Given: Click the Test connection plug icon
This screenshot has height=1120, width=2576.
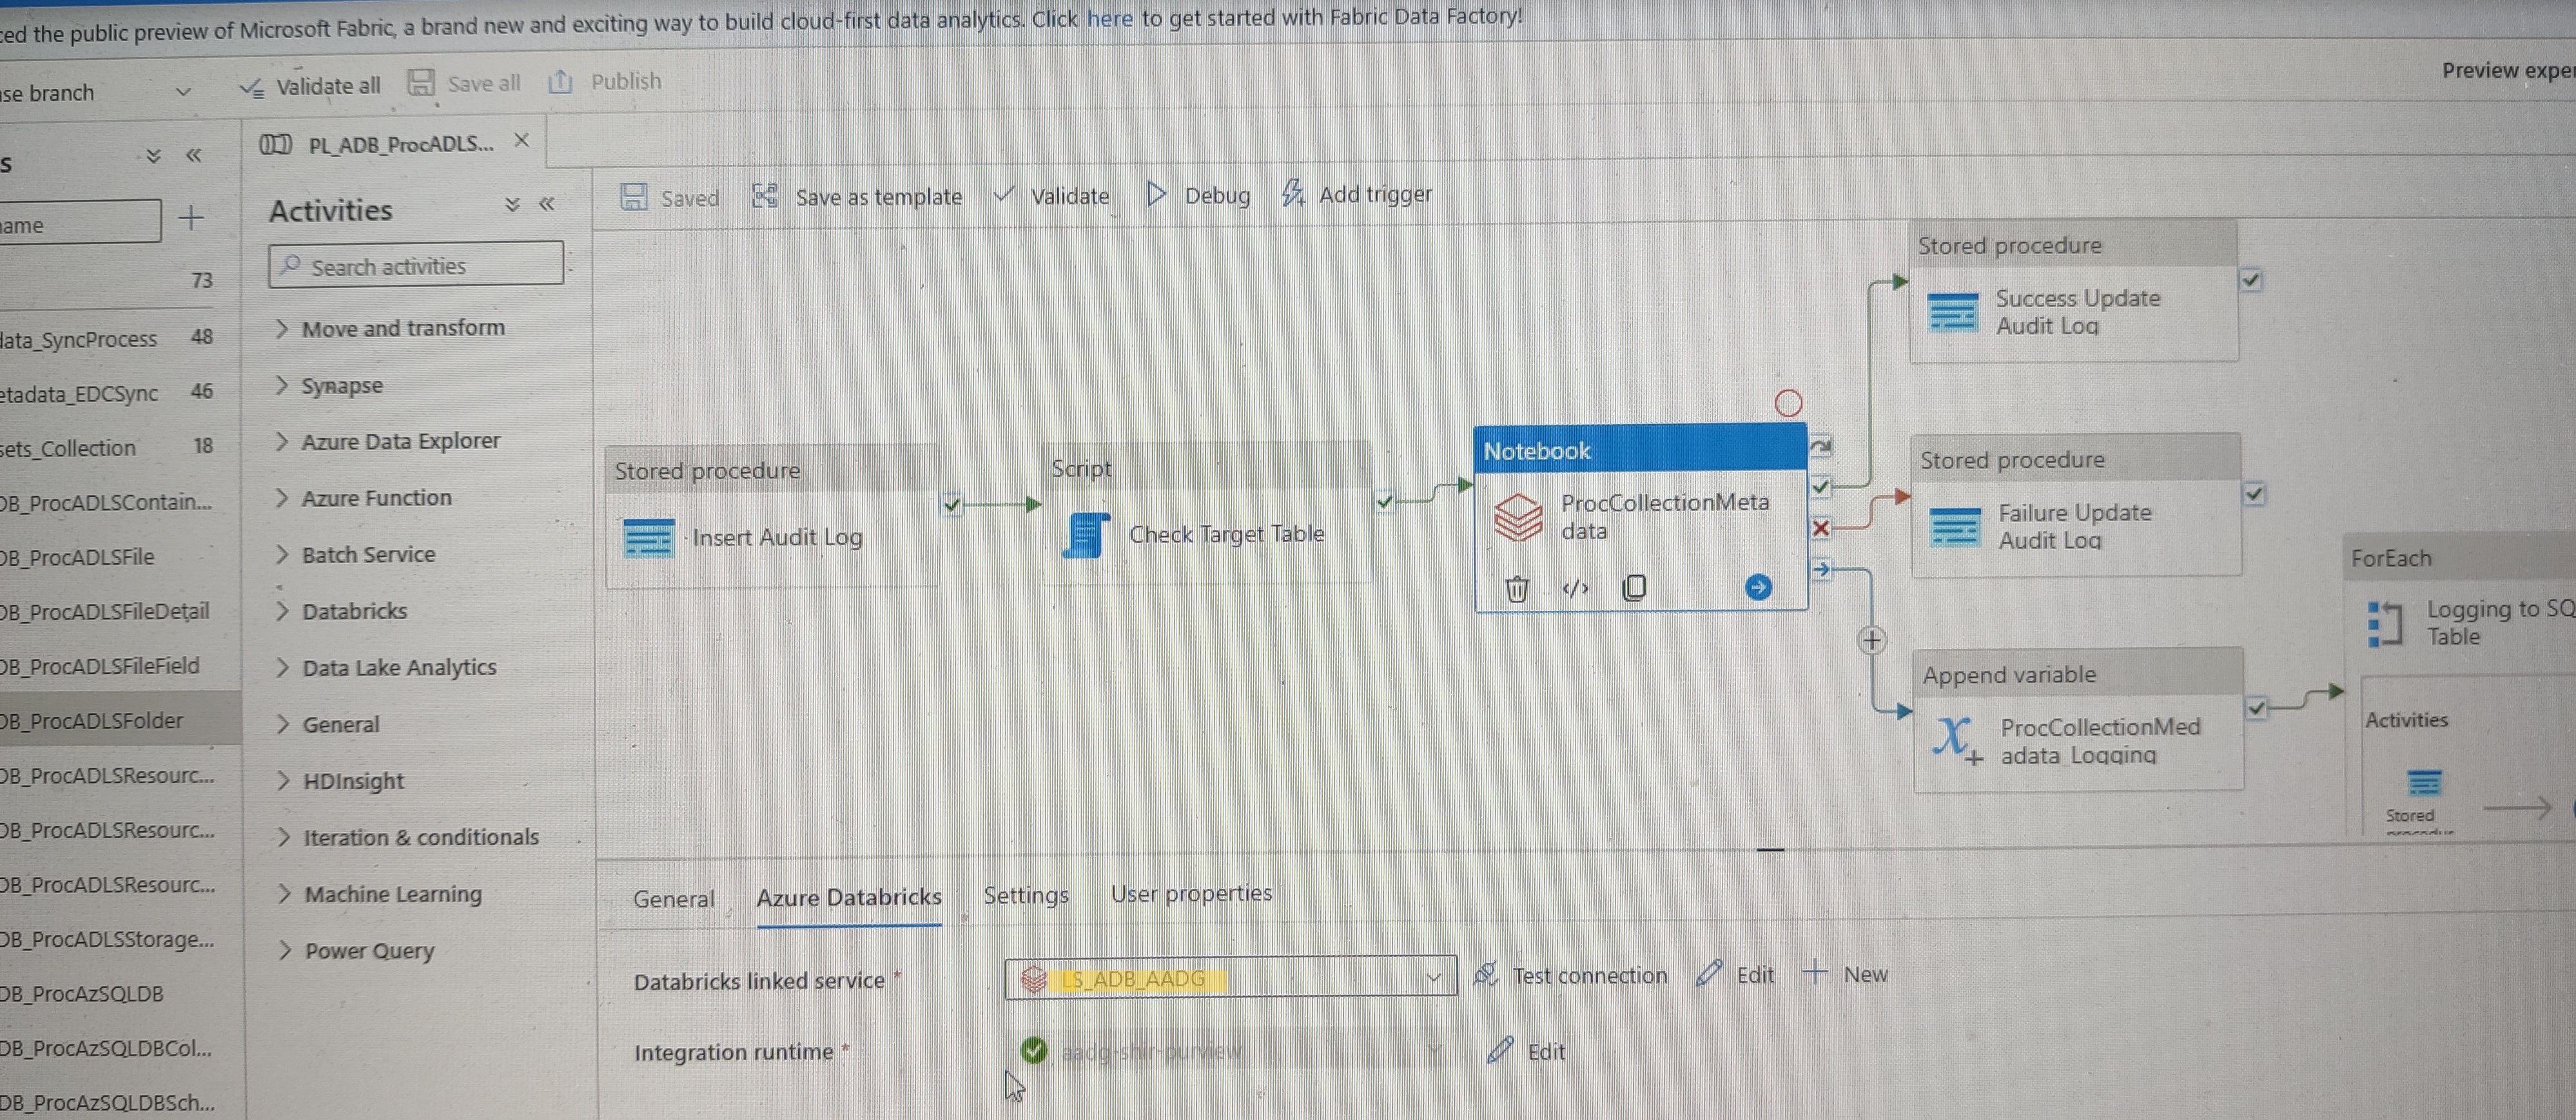Looking at the screenshot, I should (1486, 974).
